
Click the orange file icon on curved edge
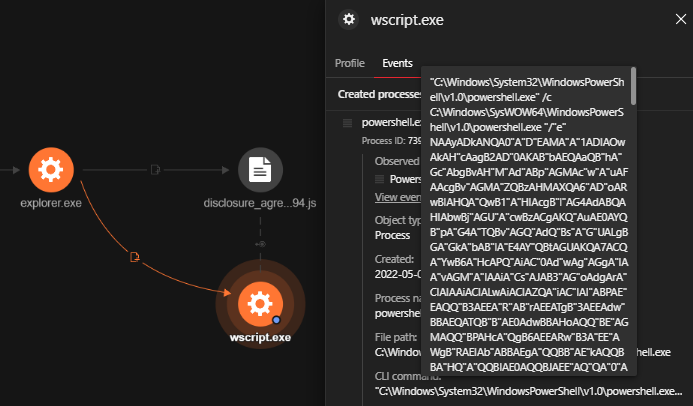point(135,259)
